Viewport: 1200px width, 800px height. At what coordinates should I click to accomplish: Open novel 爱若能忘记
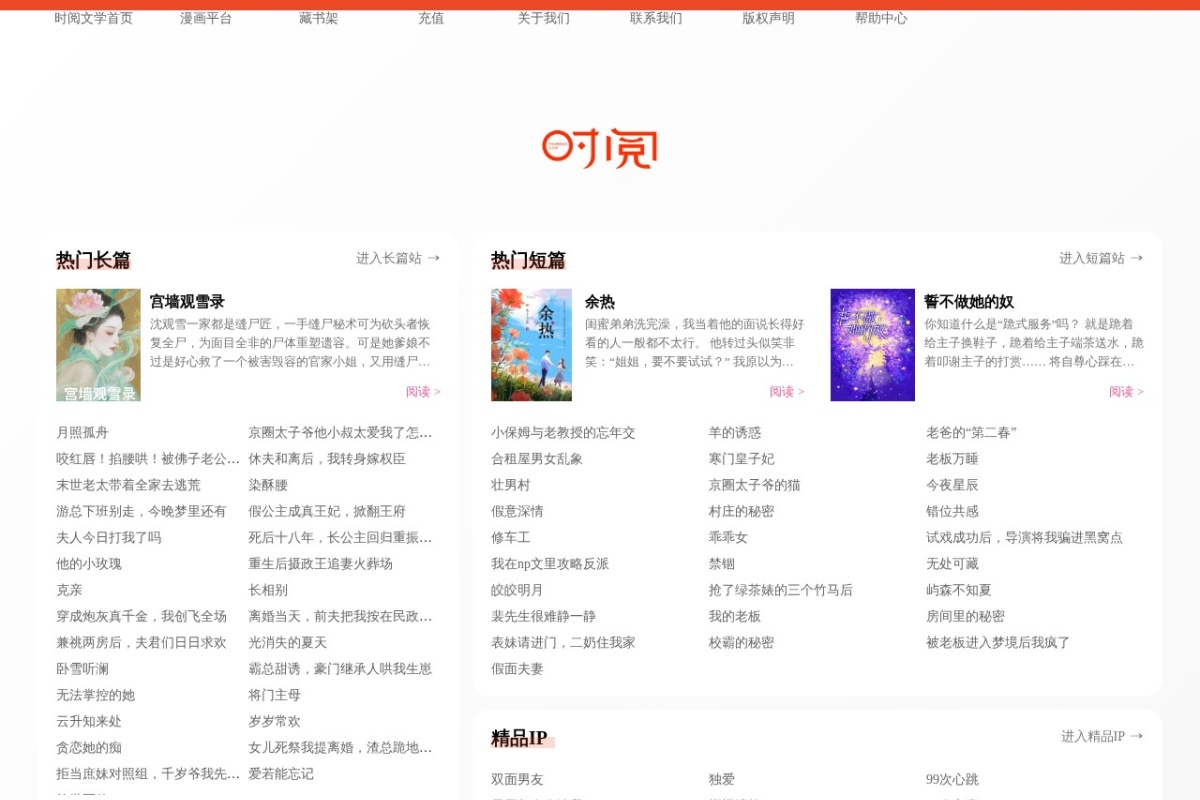point(281,774)
